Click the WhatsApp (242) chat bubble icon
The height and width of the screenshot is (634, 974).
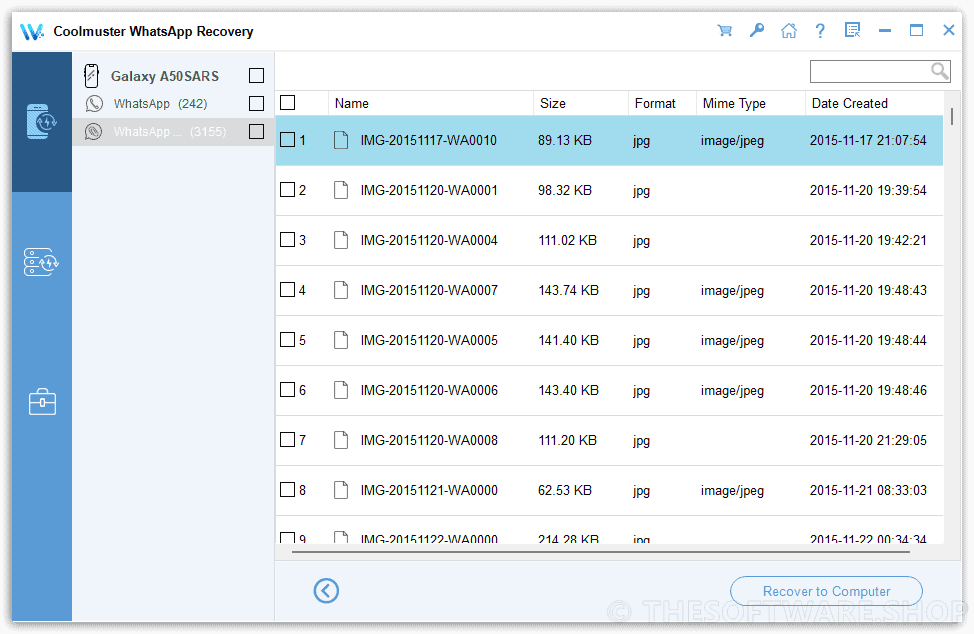click(94, 104)
